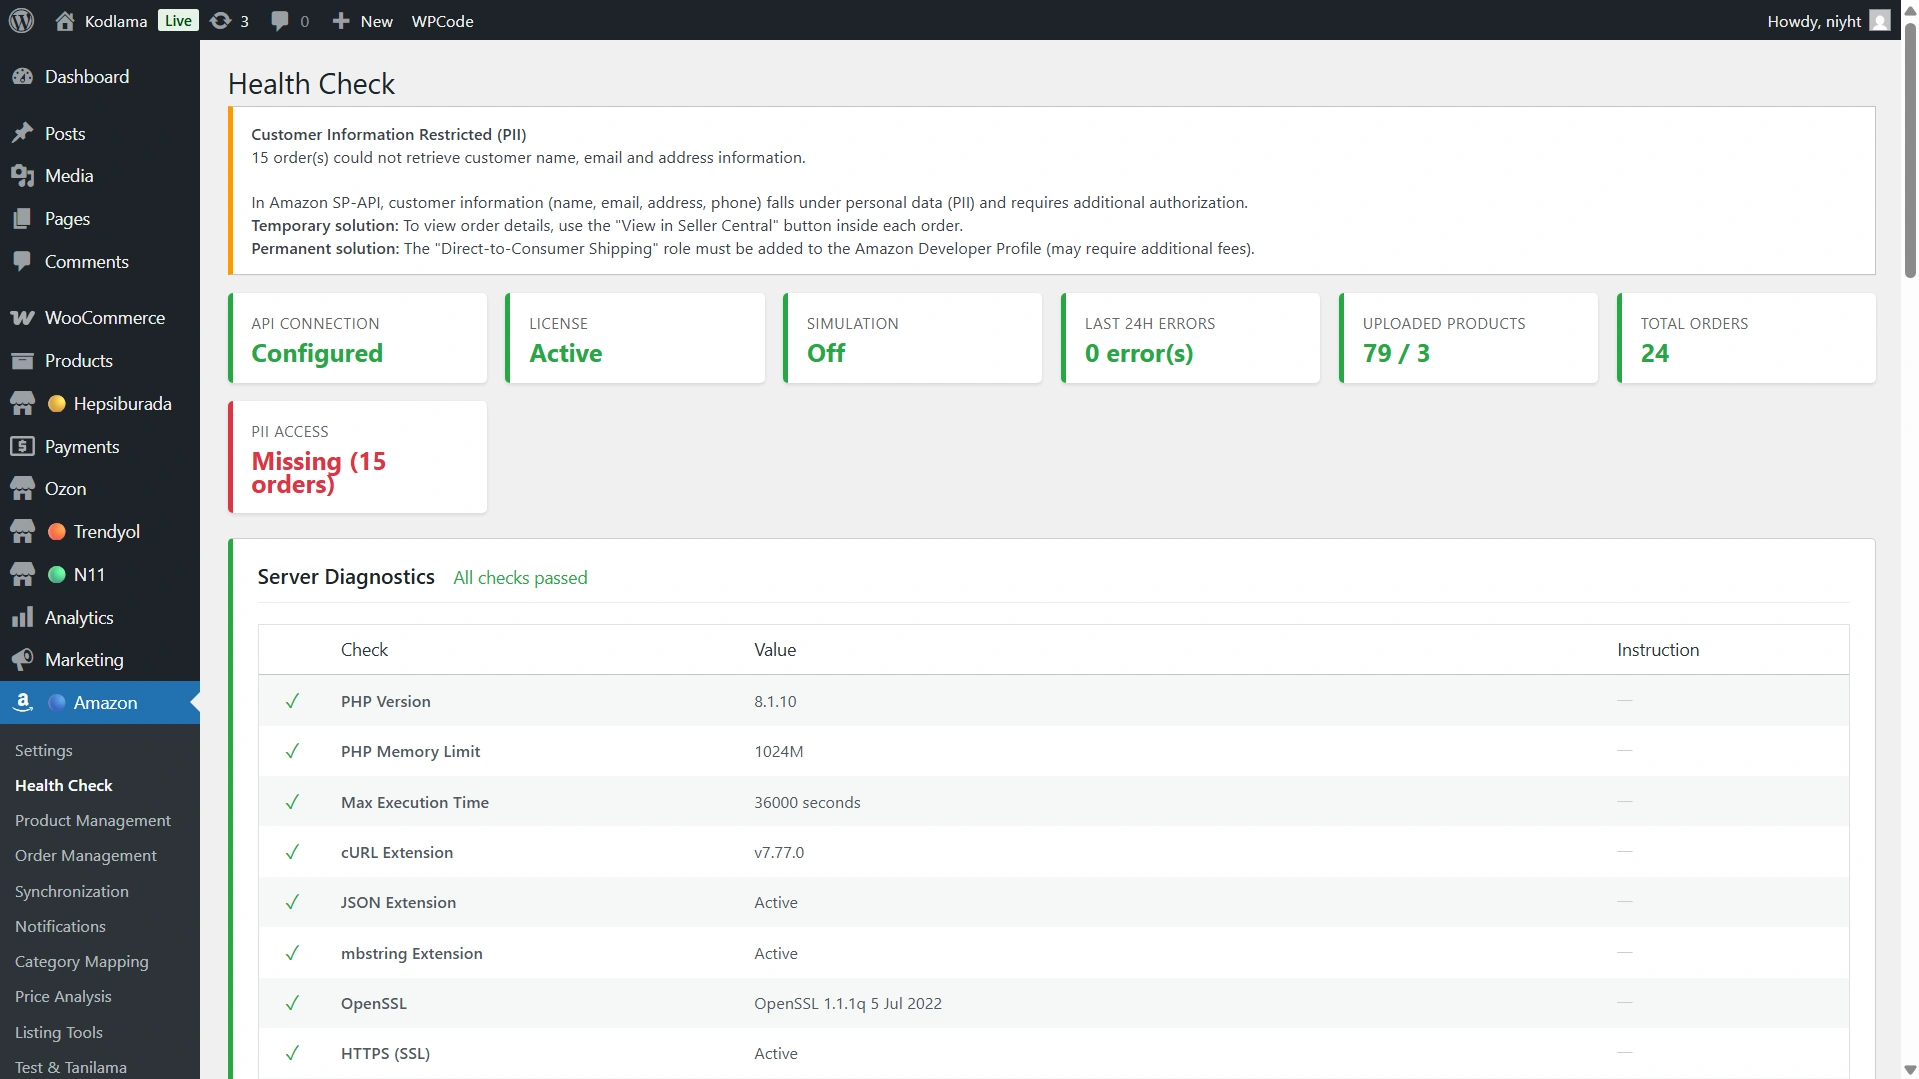The height and width of the screenshot is (1079, 1919).
Task: Click the Media library icon
Action: click(x=22, y=176)
